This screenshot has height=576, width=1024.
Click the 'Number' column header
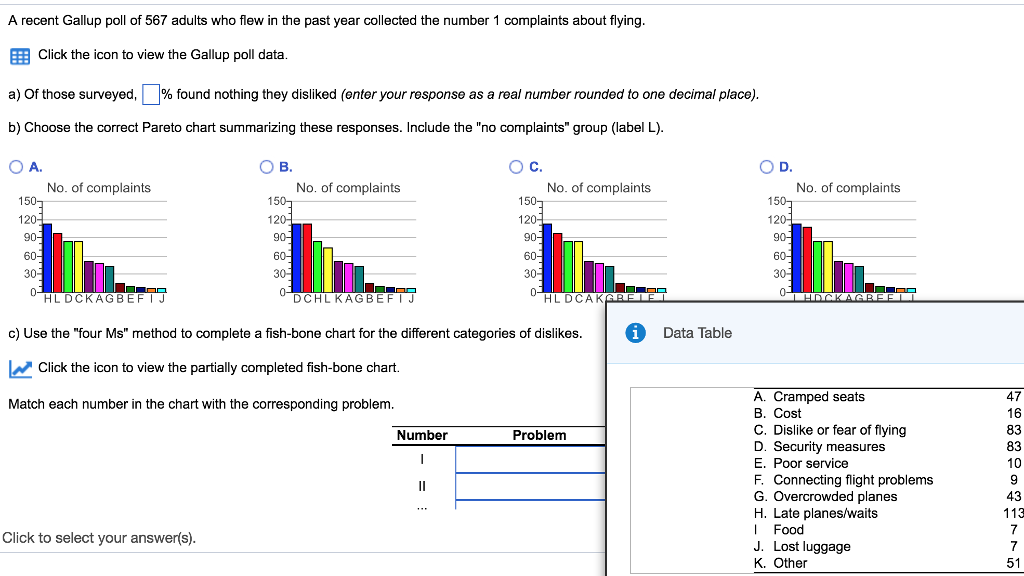[422, 435]
